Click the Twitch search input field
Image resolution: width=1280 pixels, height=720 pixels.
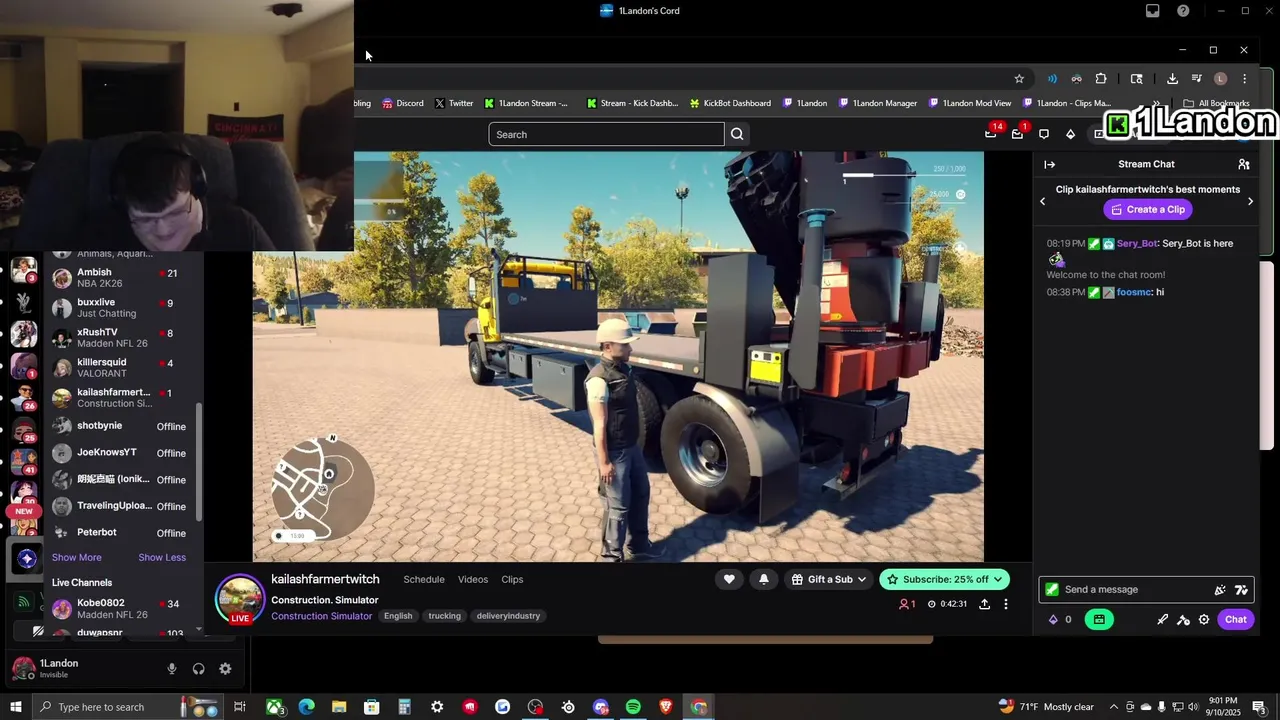click(606, 134)
